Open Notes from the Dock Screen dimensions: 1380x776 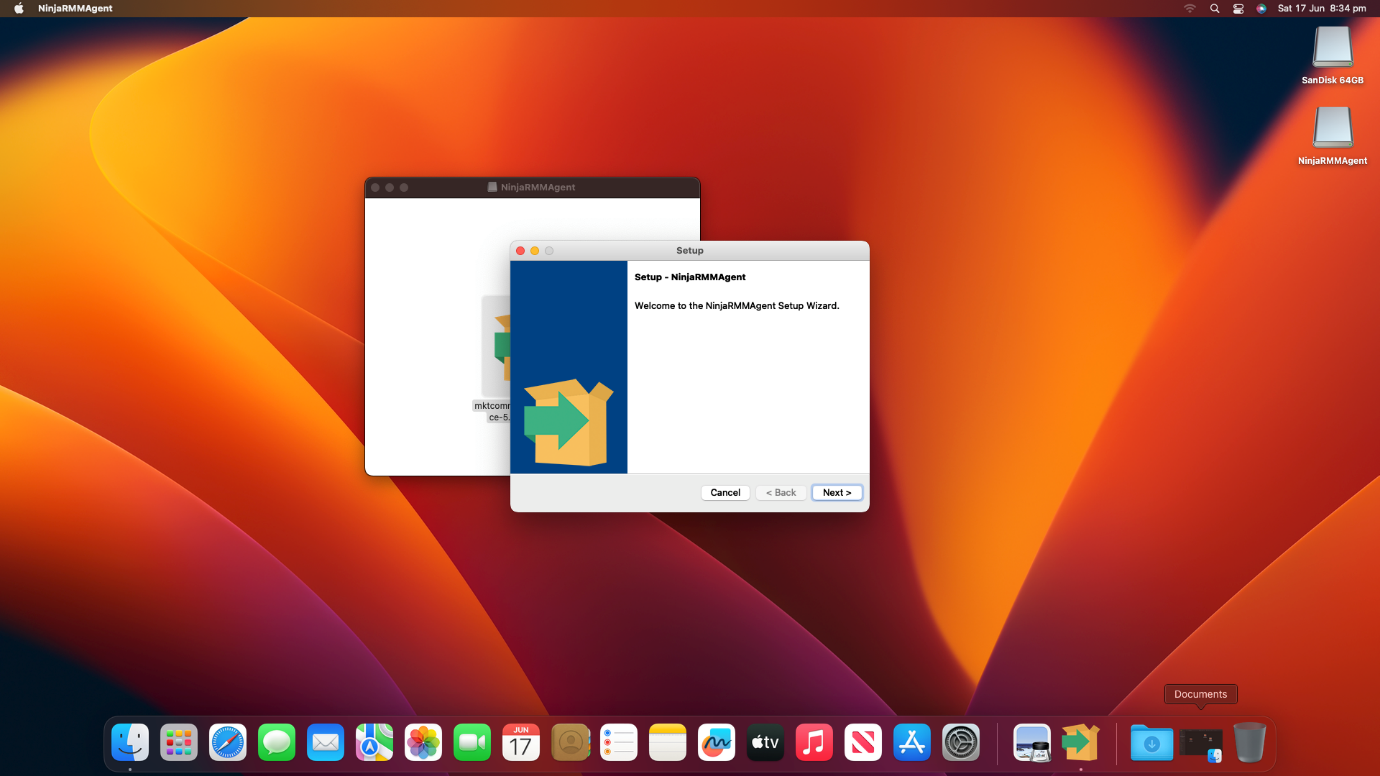click(x=668, y=743)
